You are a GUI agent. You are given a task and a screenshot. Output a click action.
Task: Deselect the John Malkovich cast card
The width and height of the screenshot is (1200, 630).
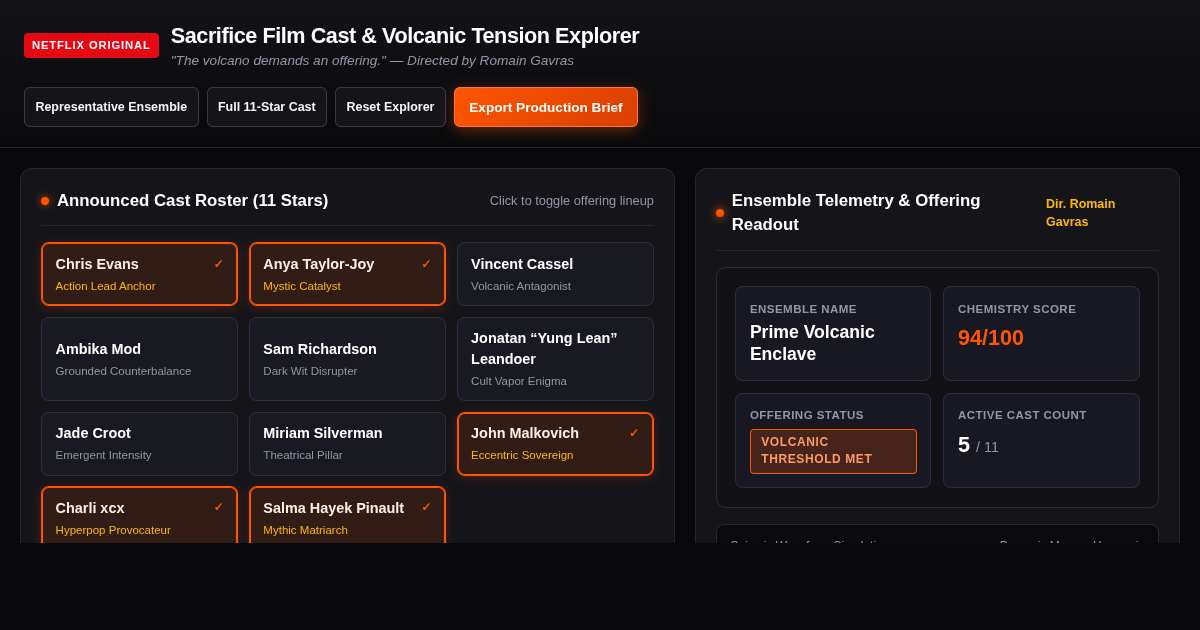click(x=555, y=444)
